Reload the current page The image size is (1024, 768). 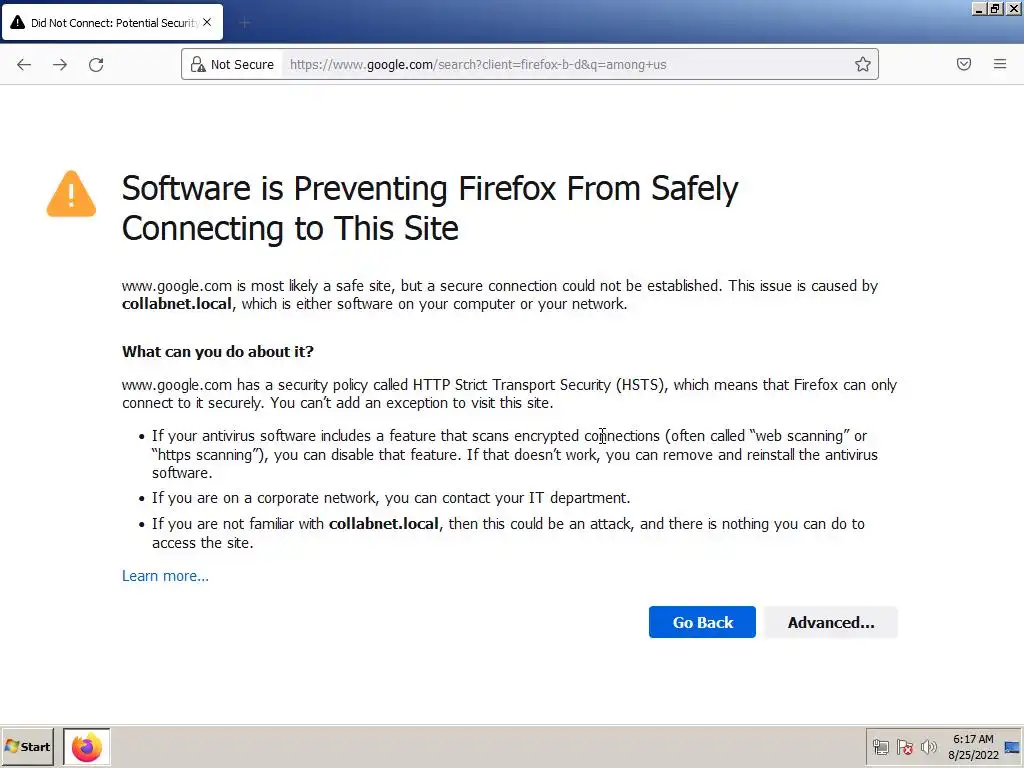[96, 65]
